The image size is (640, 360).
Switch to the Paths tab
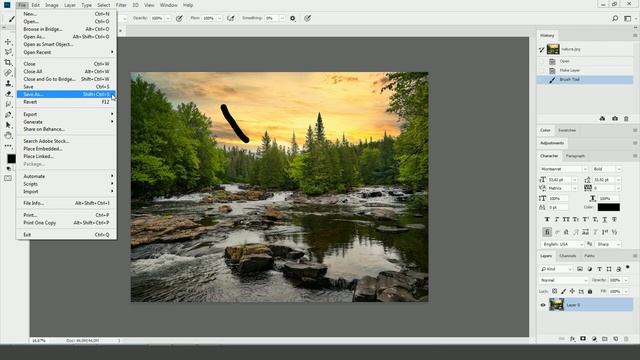coord(589,256)
